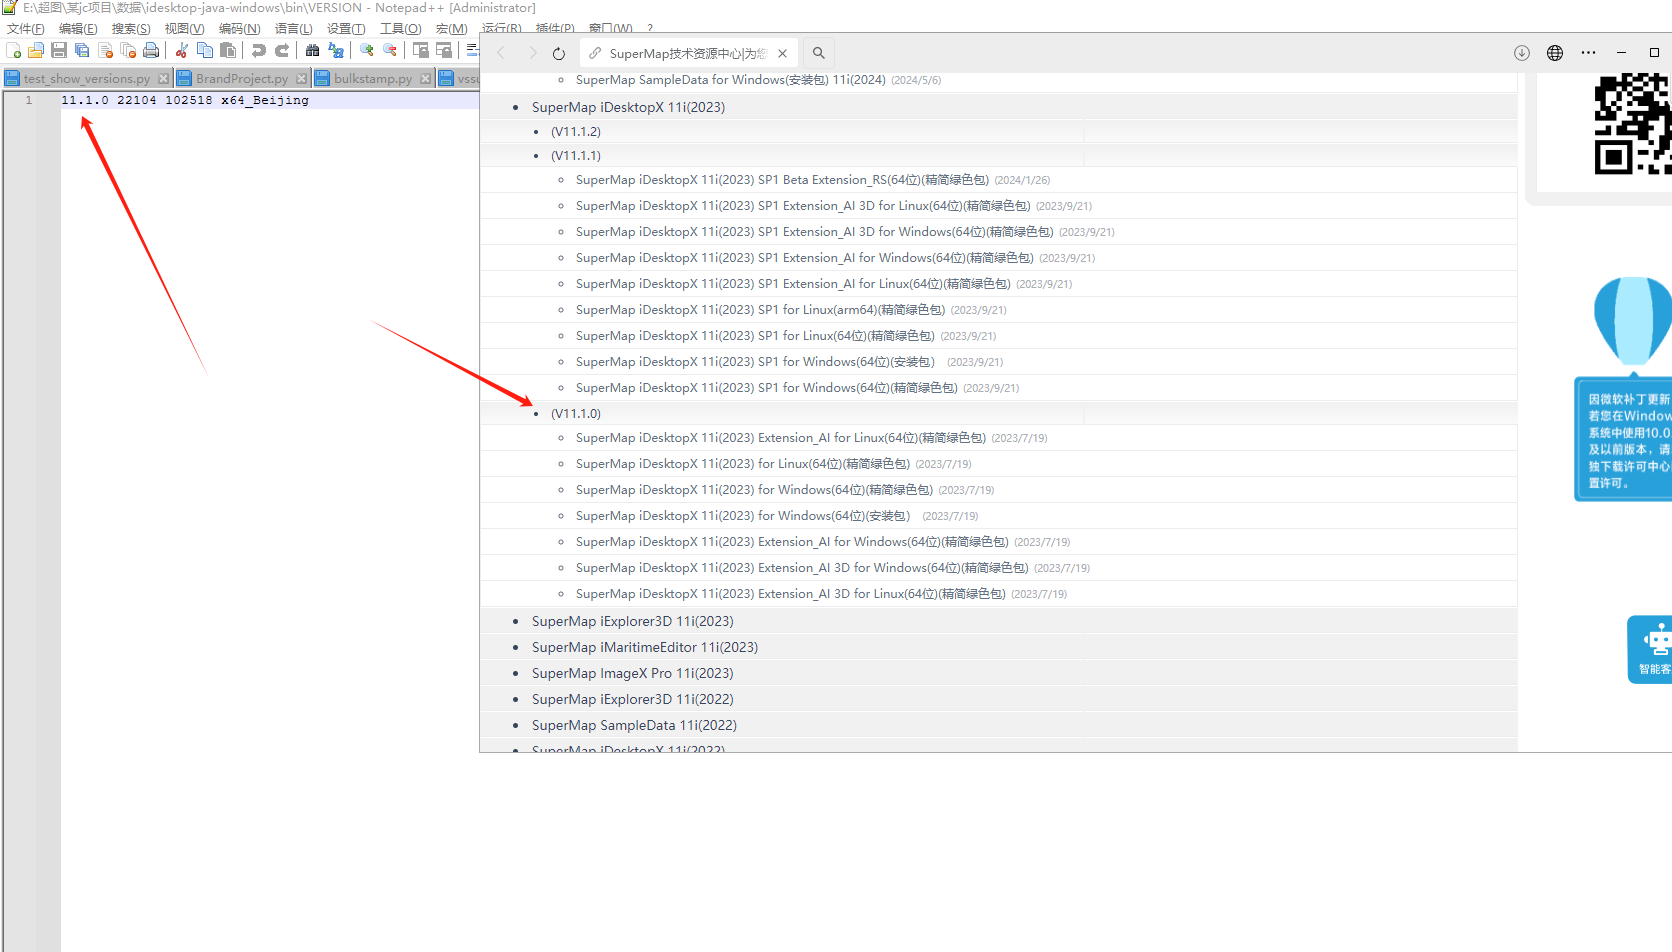Collapse the (V11.1.0) version section
Viewport: 1672px width, 952px height.
(576, 412)
